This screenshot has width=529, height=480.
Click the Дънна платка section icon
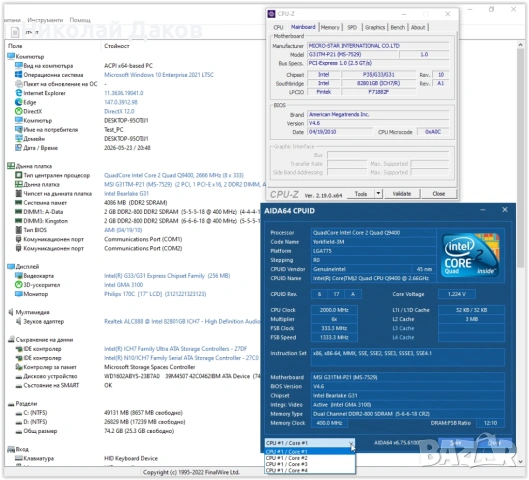[11, 166]
